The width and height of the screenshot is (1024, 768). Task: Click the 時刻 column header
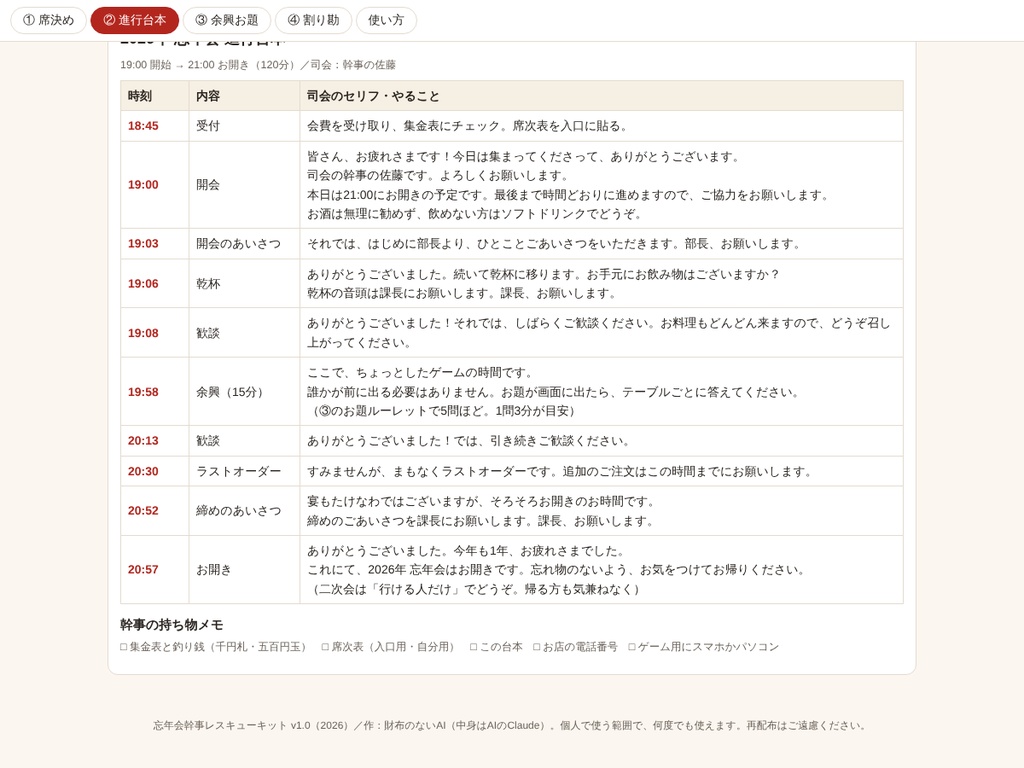tap(155, 96)
